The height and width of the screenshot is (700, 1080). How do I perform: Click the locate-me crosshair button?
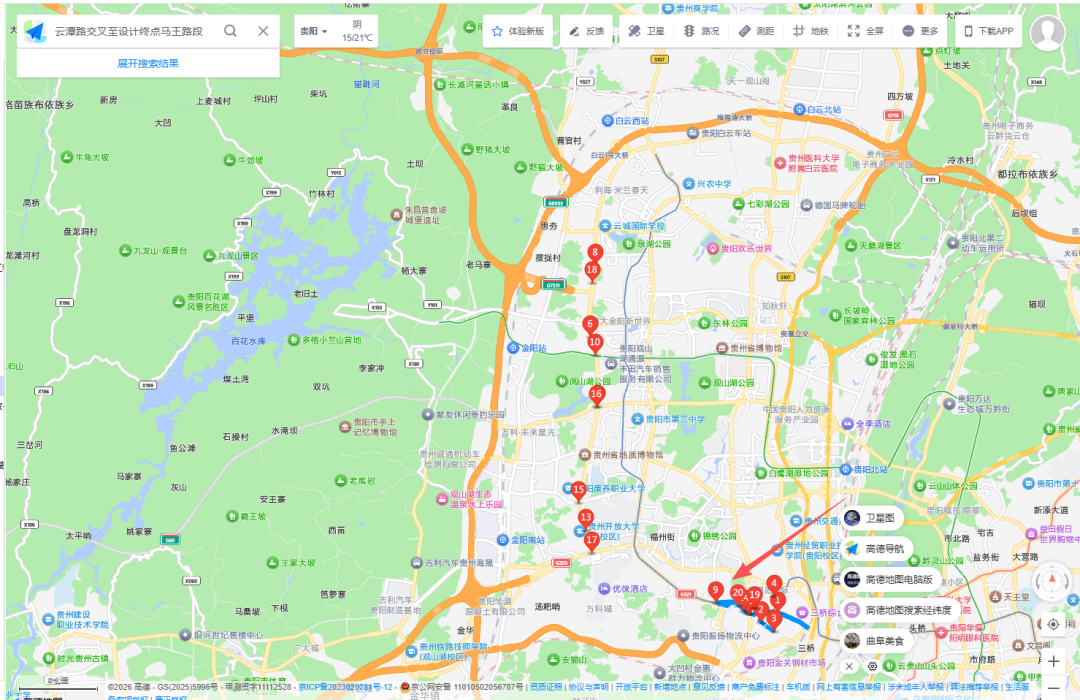coord(1053,624)
